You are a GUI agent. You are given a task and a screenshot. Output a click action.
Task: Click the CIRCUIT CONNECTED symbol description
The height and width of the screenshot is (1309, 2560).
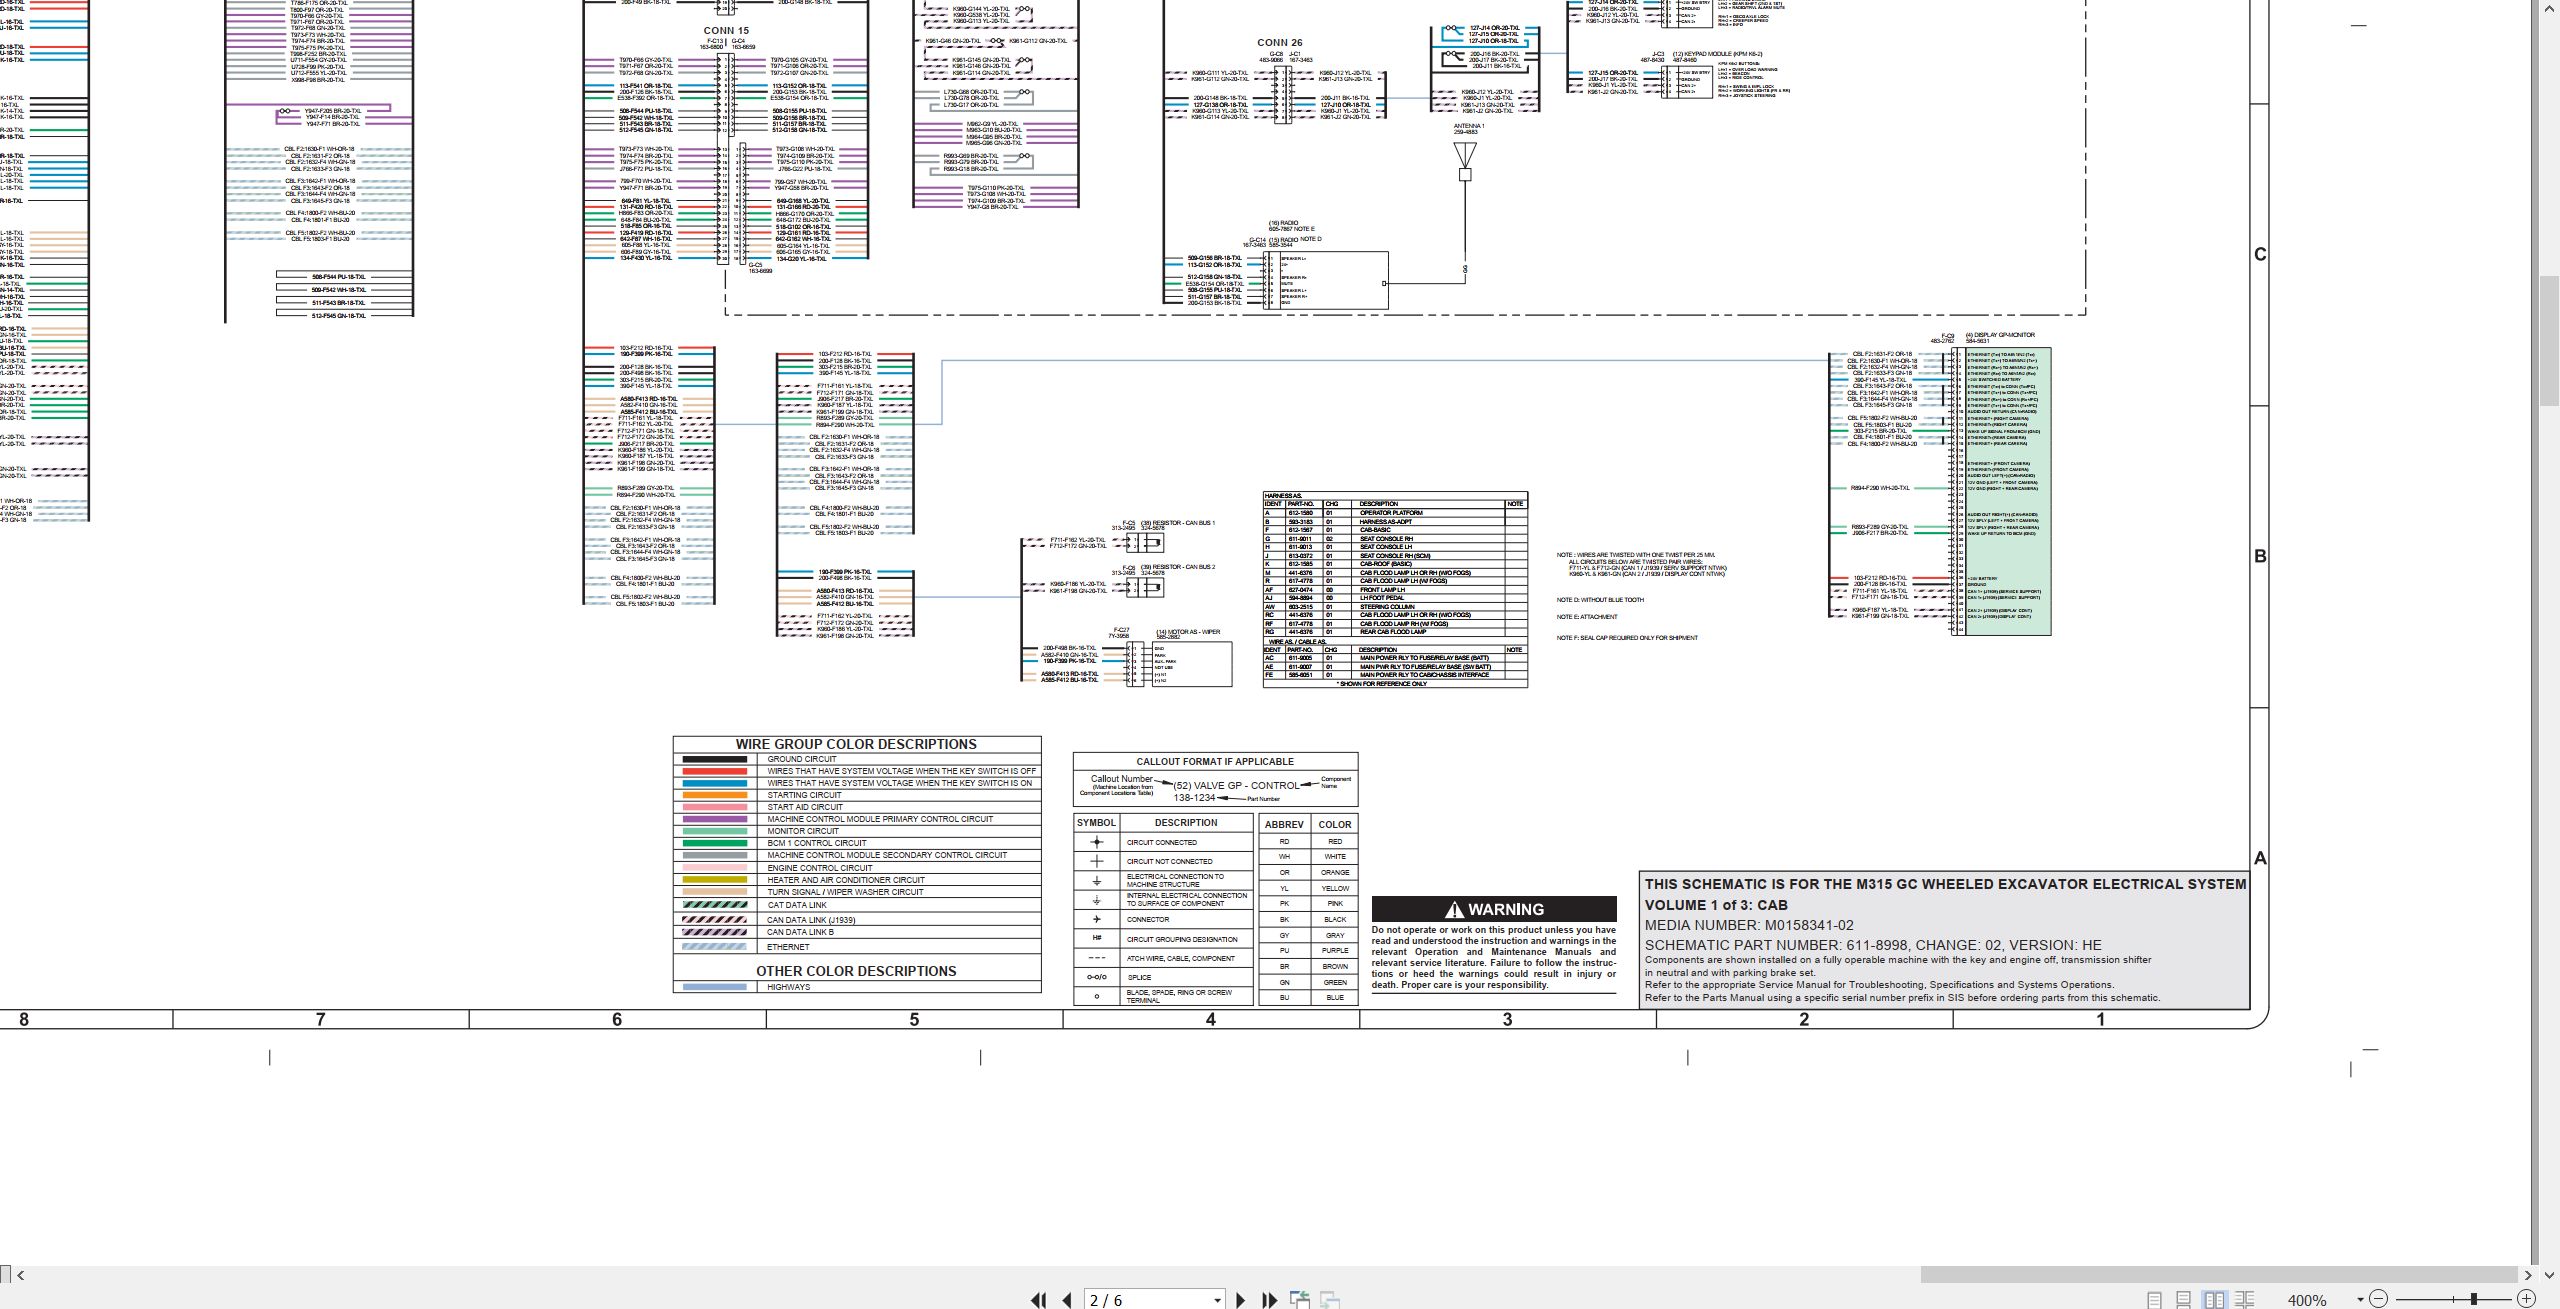[x=1162, y=843]
